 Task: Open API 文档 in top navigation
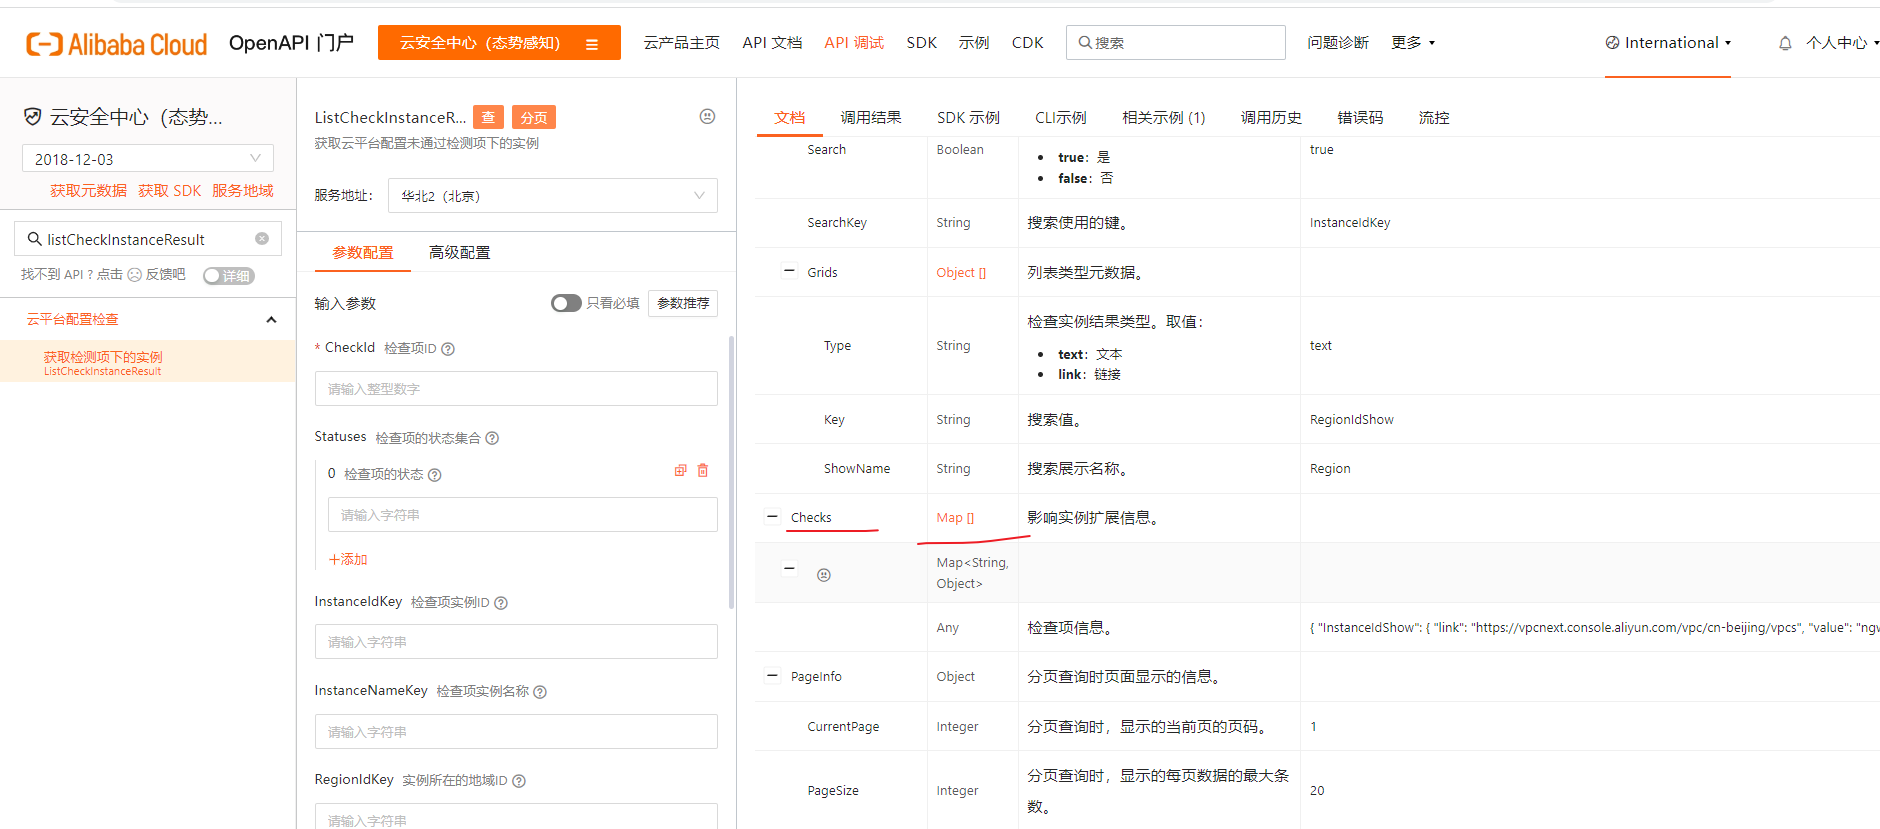click(x=772, y=43)
